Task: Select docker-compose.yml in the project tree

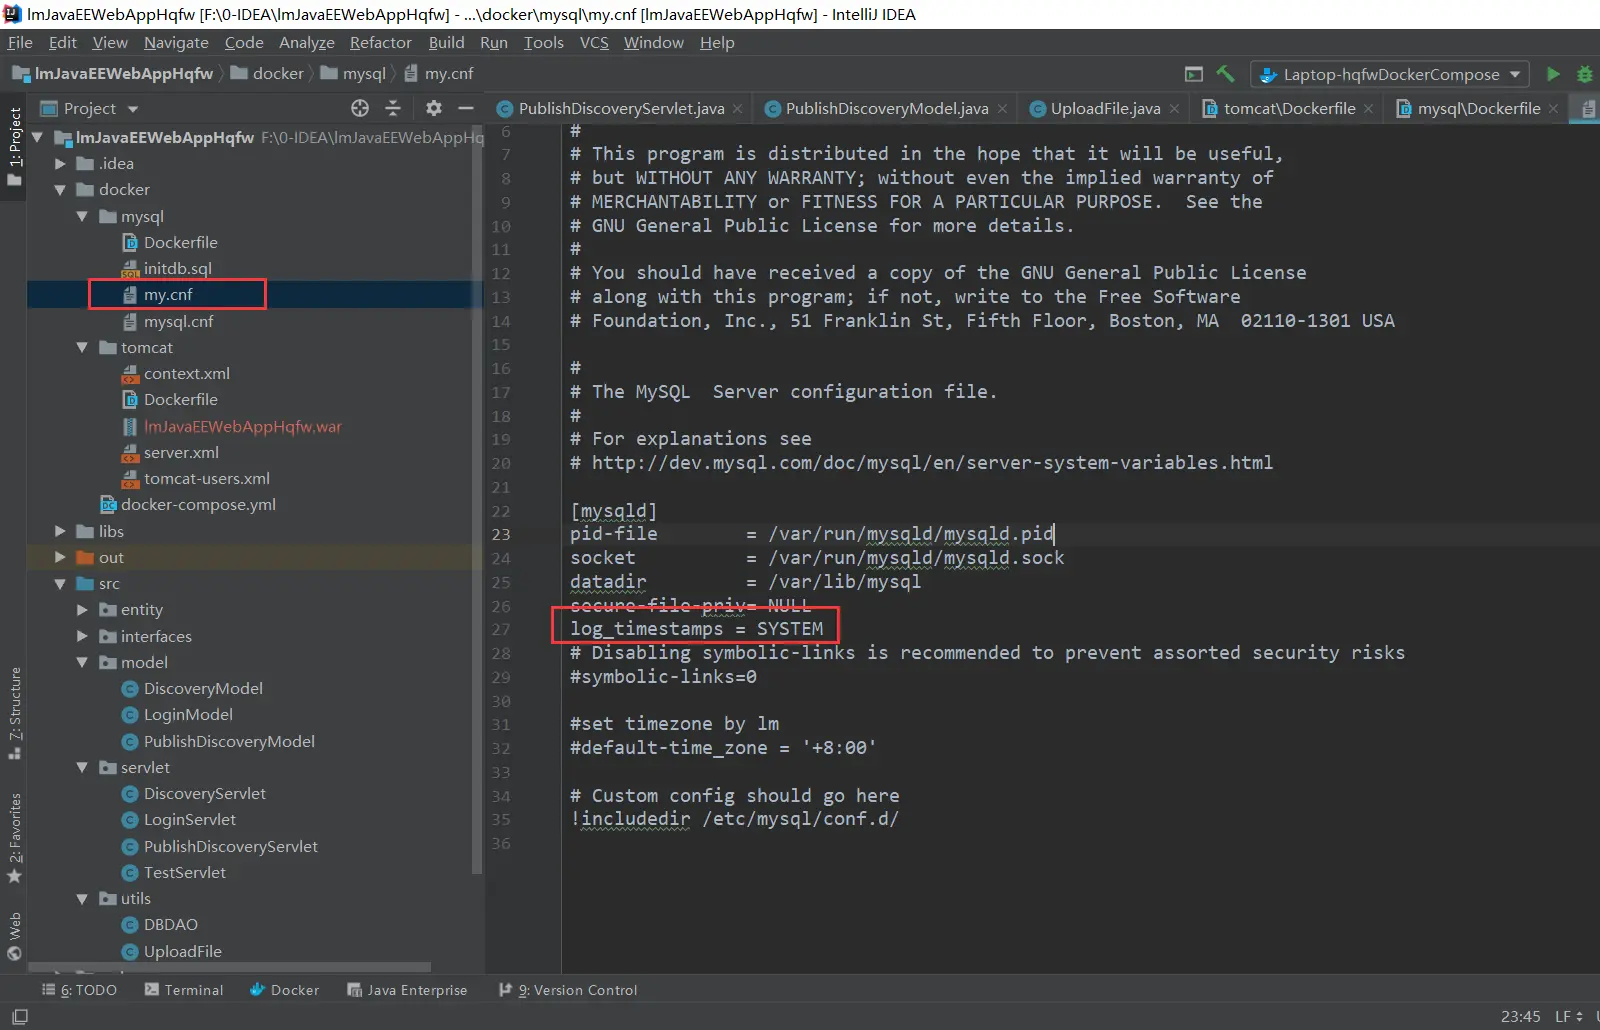Action: point(198,505)
